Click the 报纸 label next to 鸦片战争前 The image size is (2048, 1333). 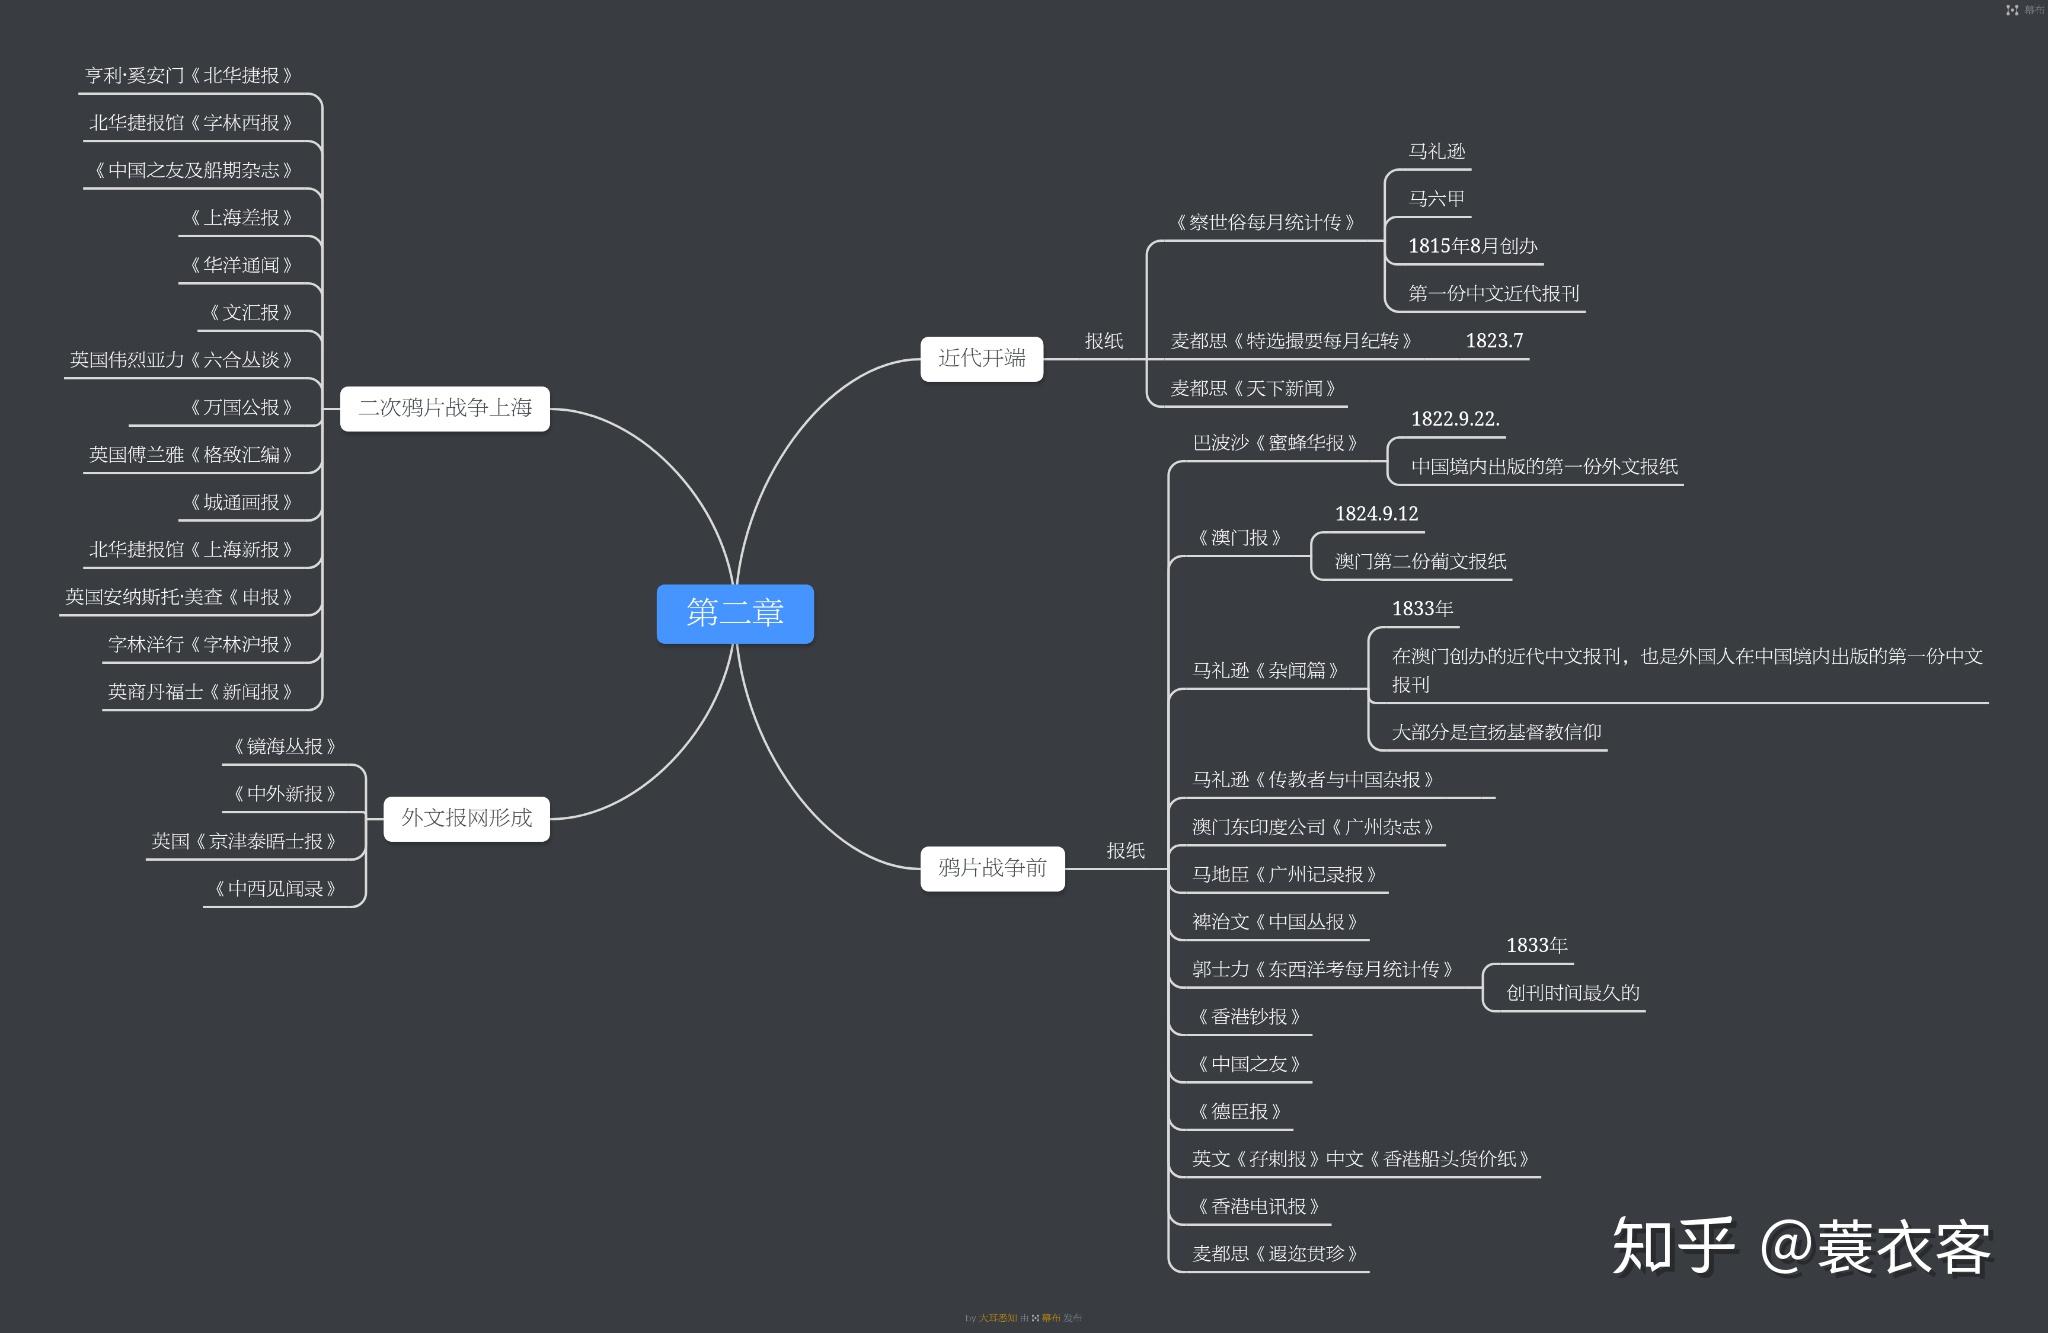click(1125, 851)
